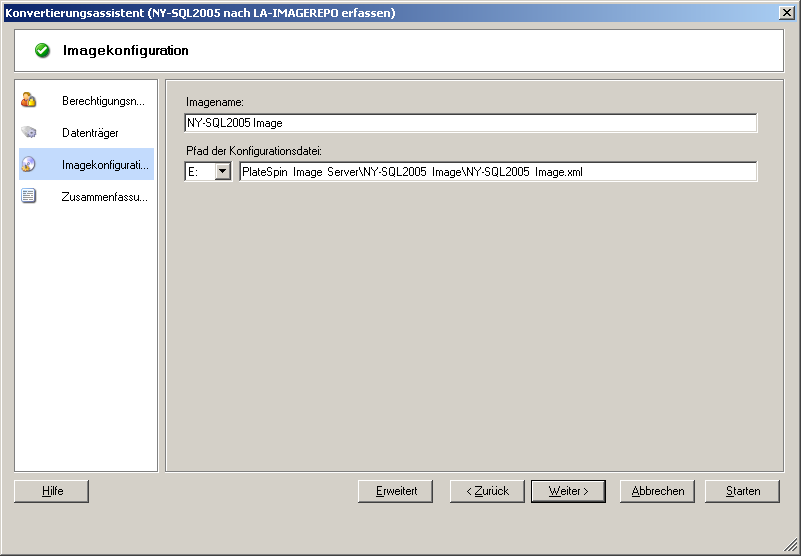Click the Hilfe button
The image size is (801, 556).
(x=52, y=491)
